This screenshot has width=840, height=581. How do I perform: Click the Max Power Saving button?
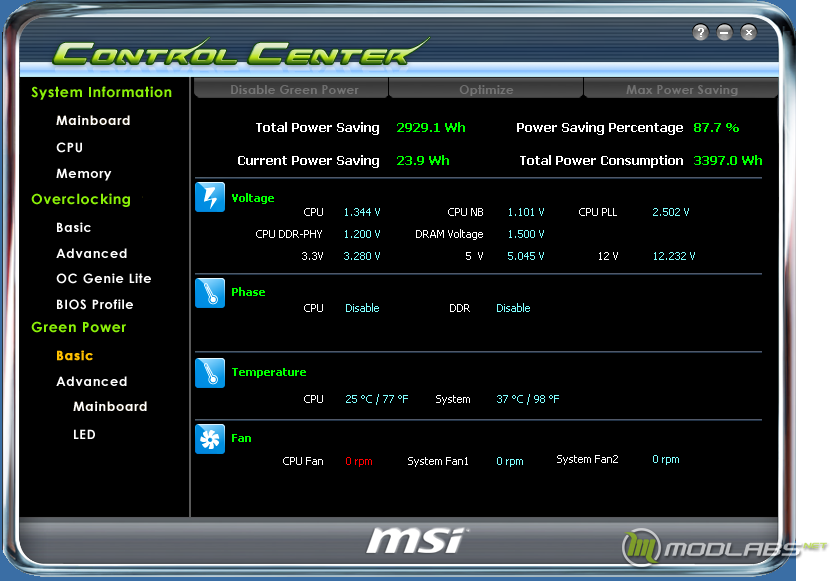[681, 89]
